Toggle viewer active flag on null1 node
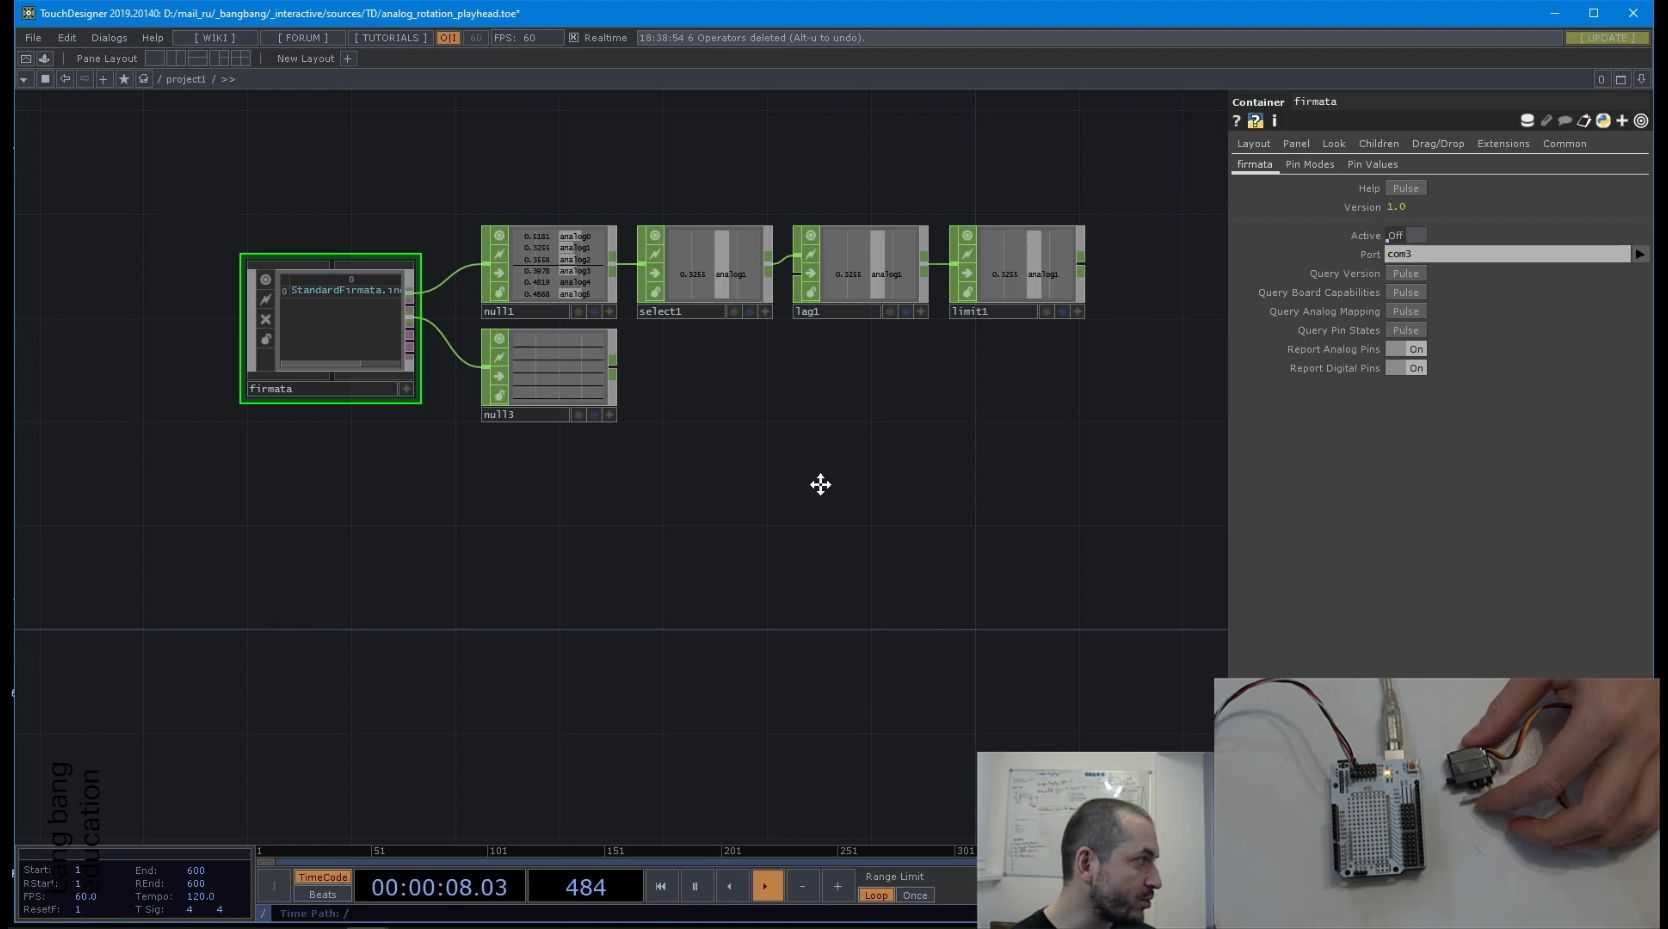This screenshot has width=1668, height=929. [499, 236]
